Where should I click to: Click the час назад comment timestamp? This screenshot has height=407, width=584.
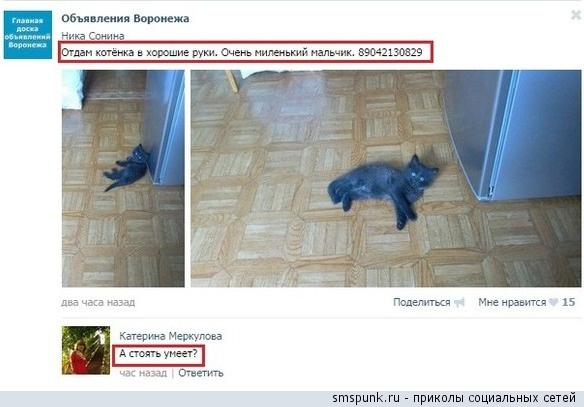coord(143,373)
